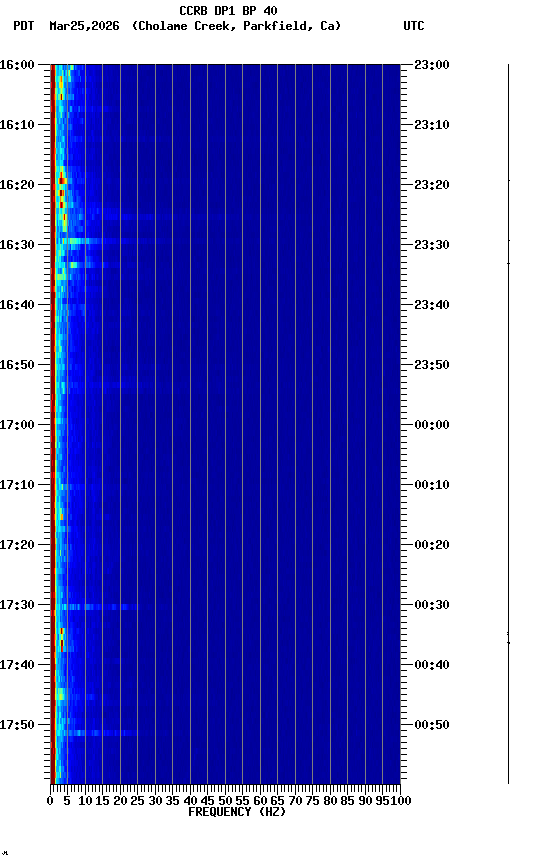This screenshot has height=864, width=552.
Task: Click the '00:00' UTC time label
Action: pos(432,425)
